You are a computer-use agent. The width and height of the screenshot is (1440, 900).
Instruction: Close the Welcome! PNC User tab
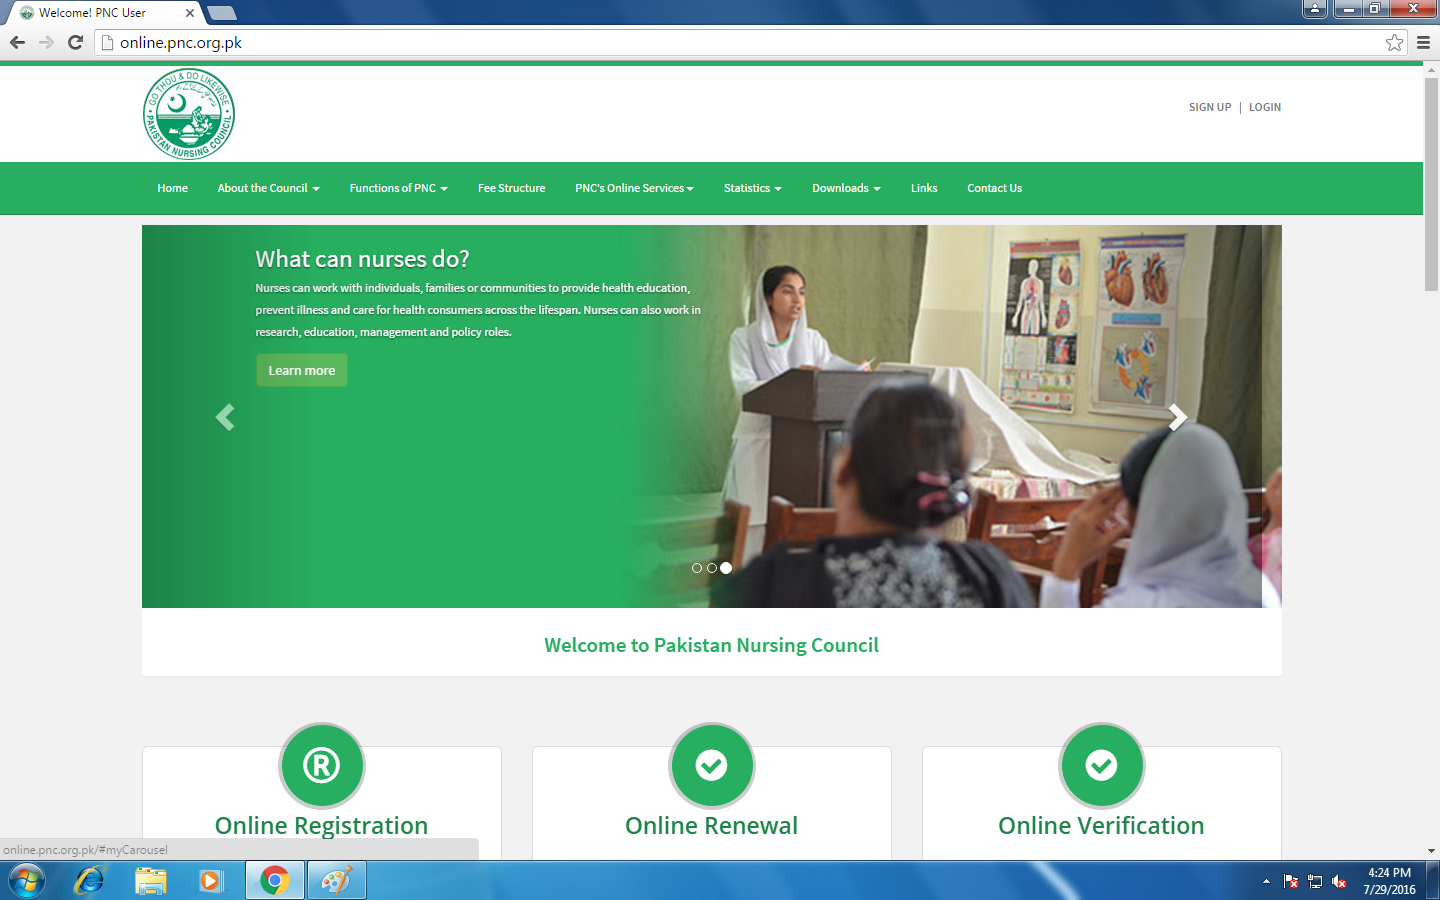[190, 13]
